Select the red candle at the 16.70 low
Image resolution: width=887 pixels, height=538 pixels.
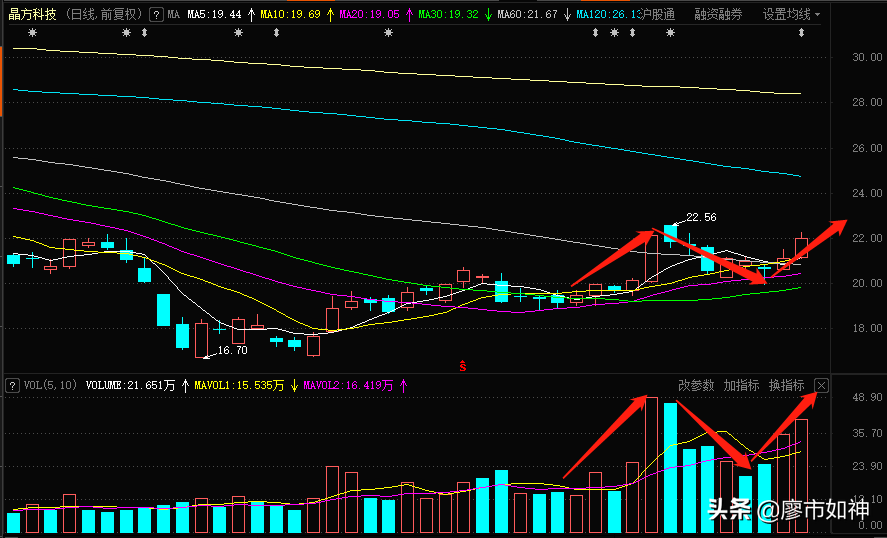click(x=201, y=339)
